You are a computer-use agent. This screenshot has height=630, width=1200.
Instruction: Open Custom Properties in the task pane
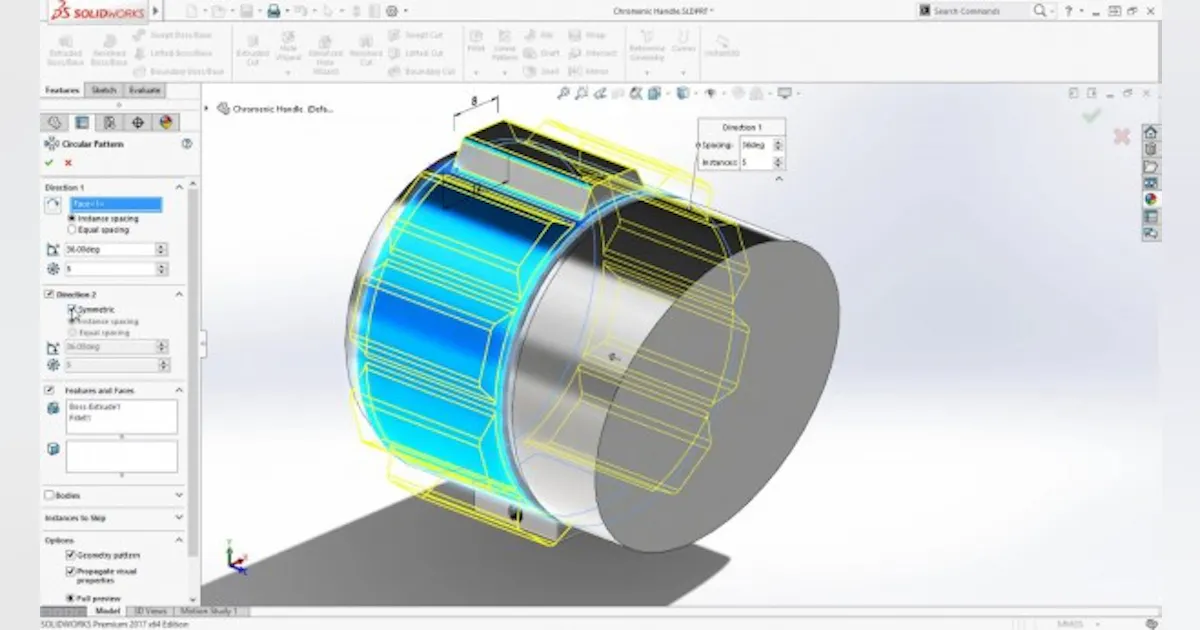point(1151,217)
